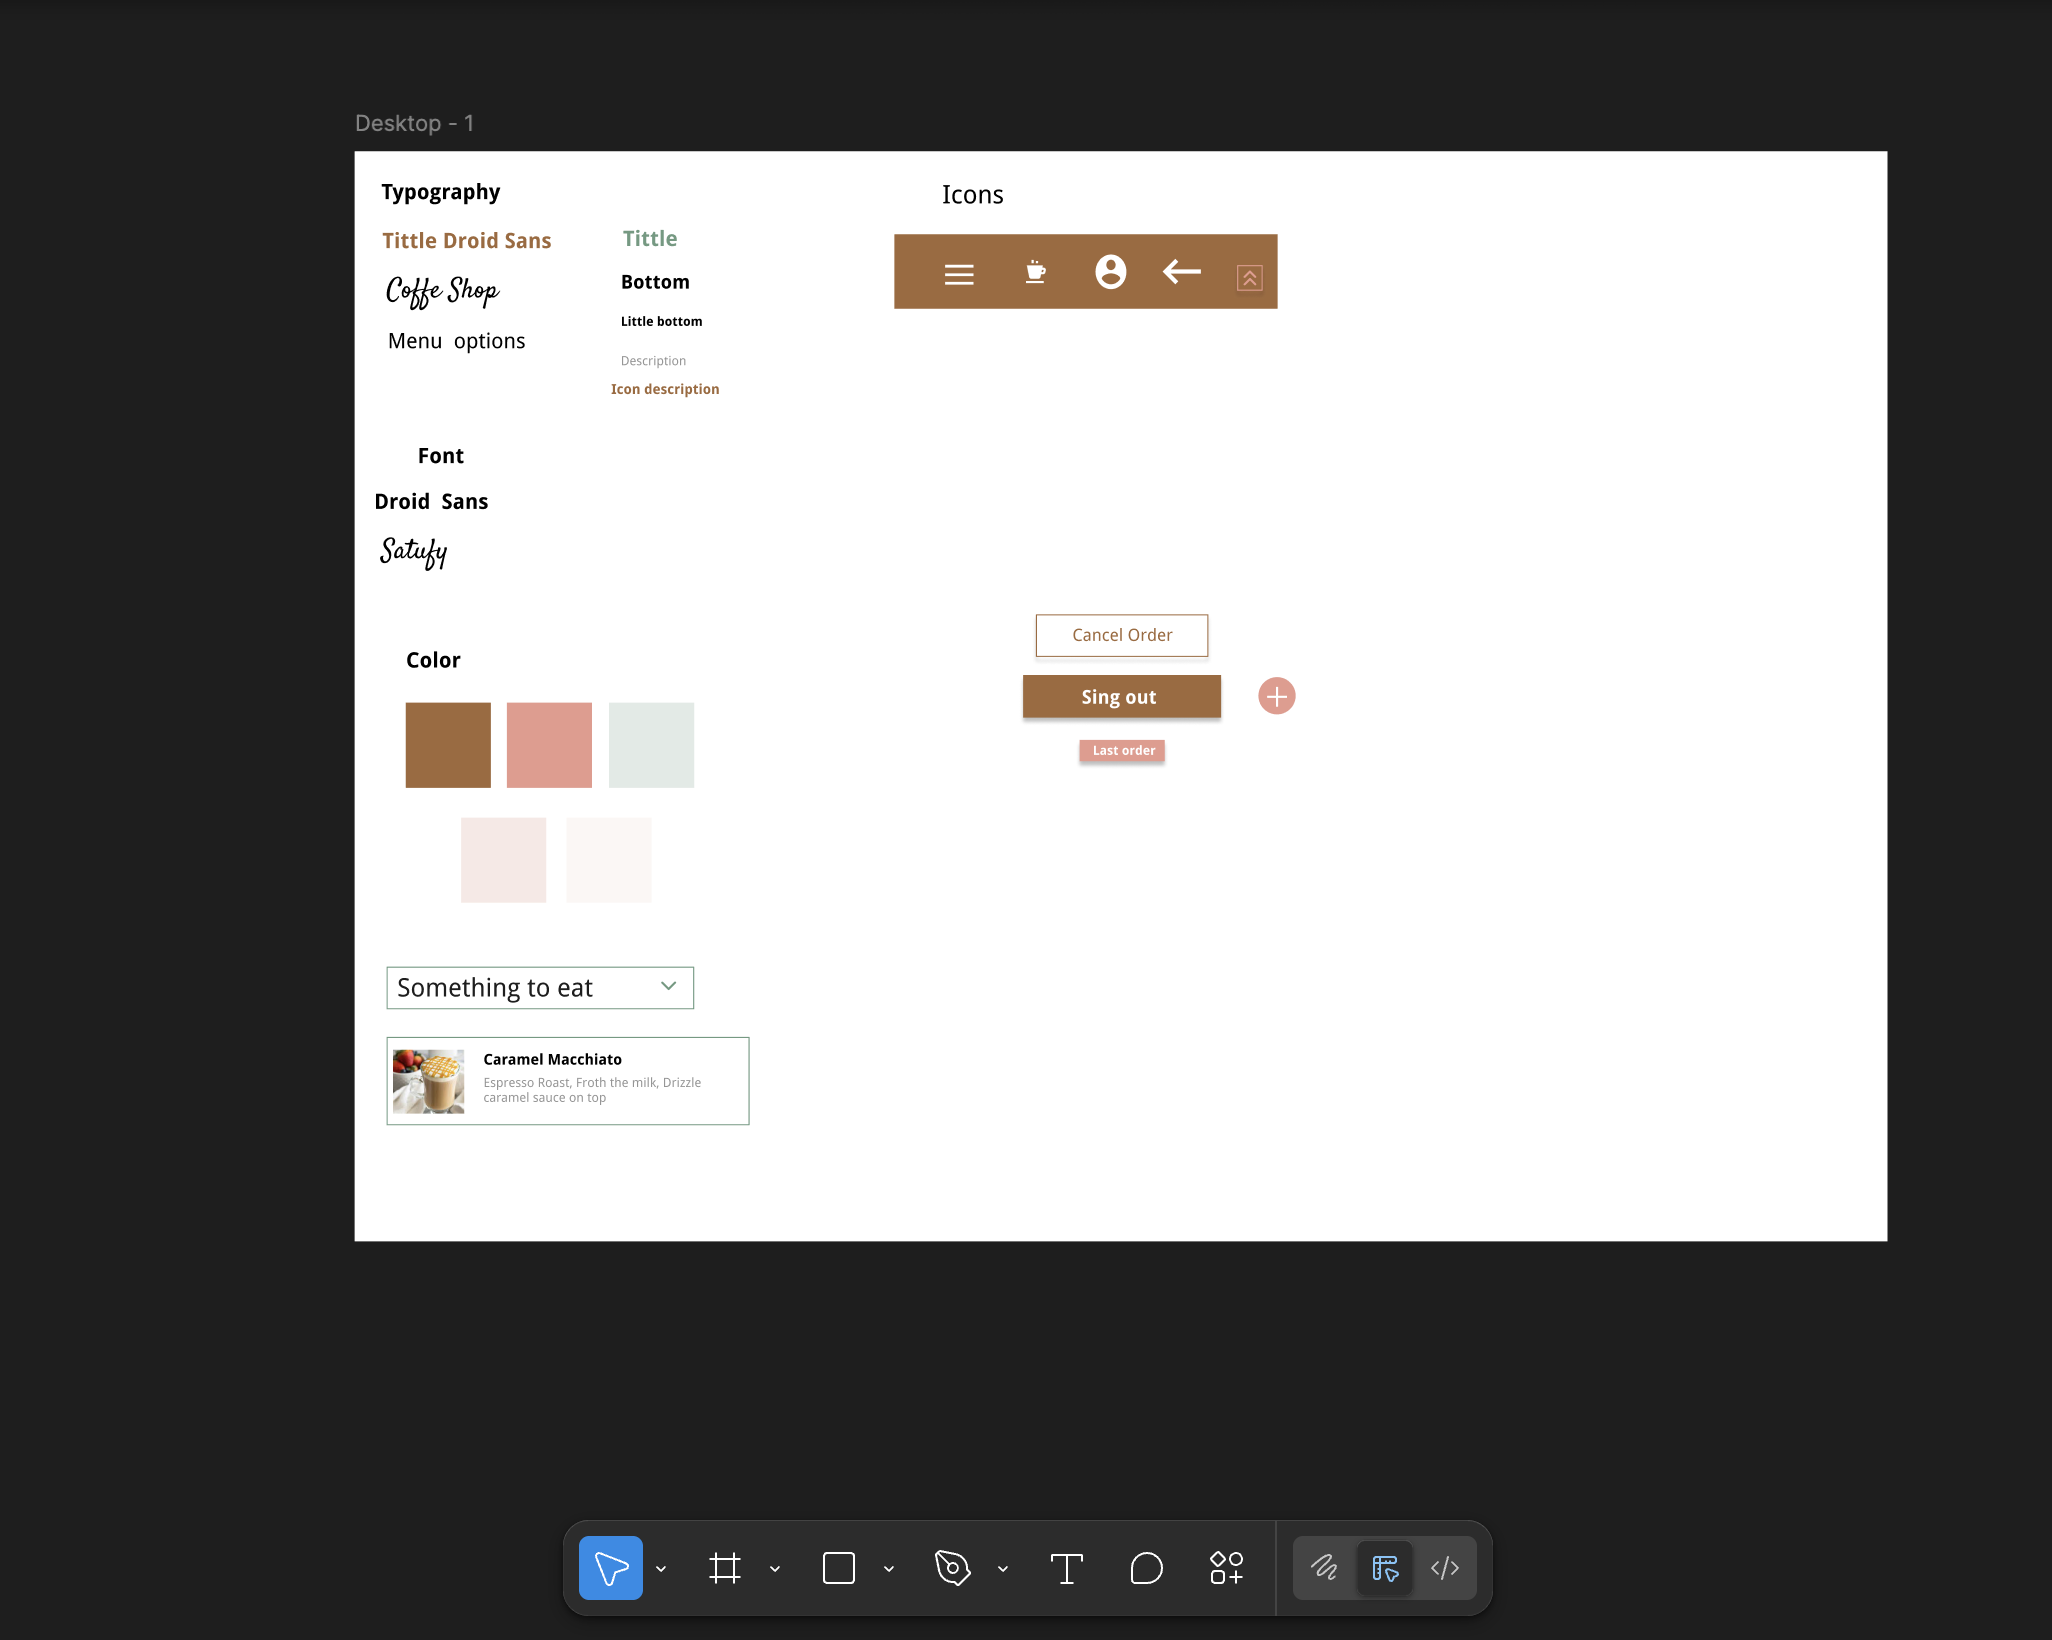Select the Coffe Shop script text
The image size is (2052, 1640).
442,291
